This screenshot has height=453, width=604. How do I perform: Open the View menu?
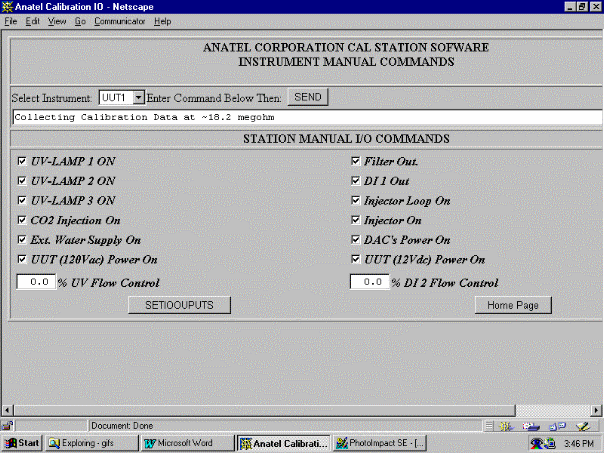57,22
